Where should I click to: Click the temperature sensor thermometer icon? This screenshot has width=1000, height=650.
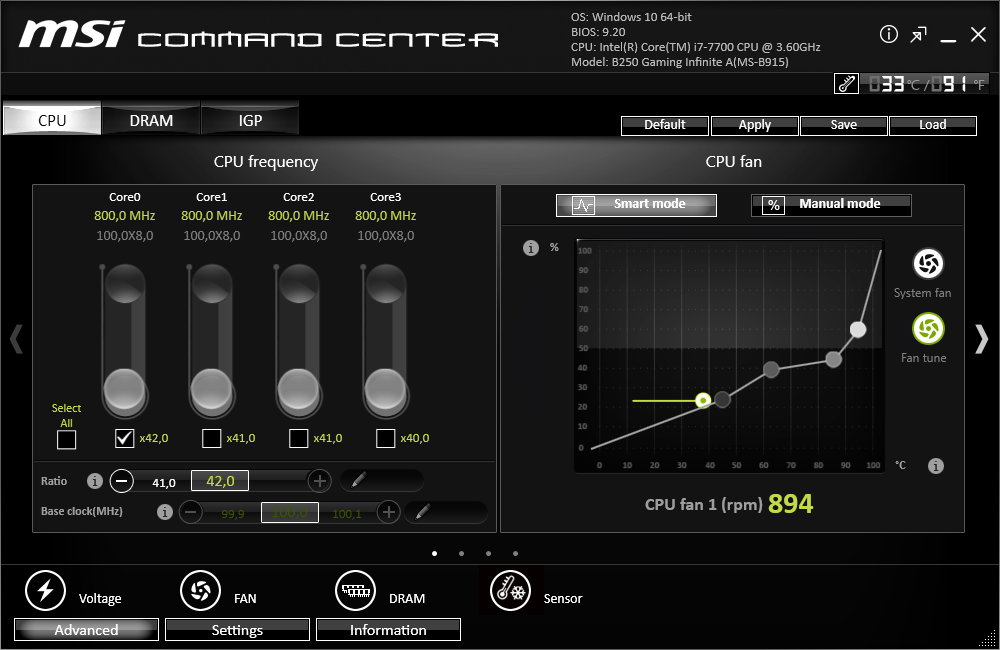click(846, 84)
